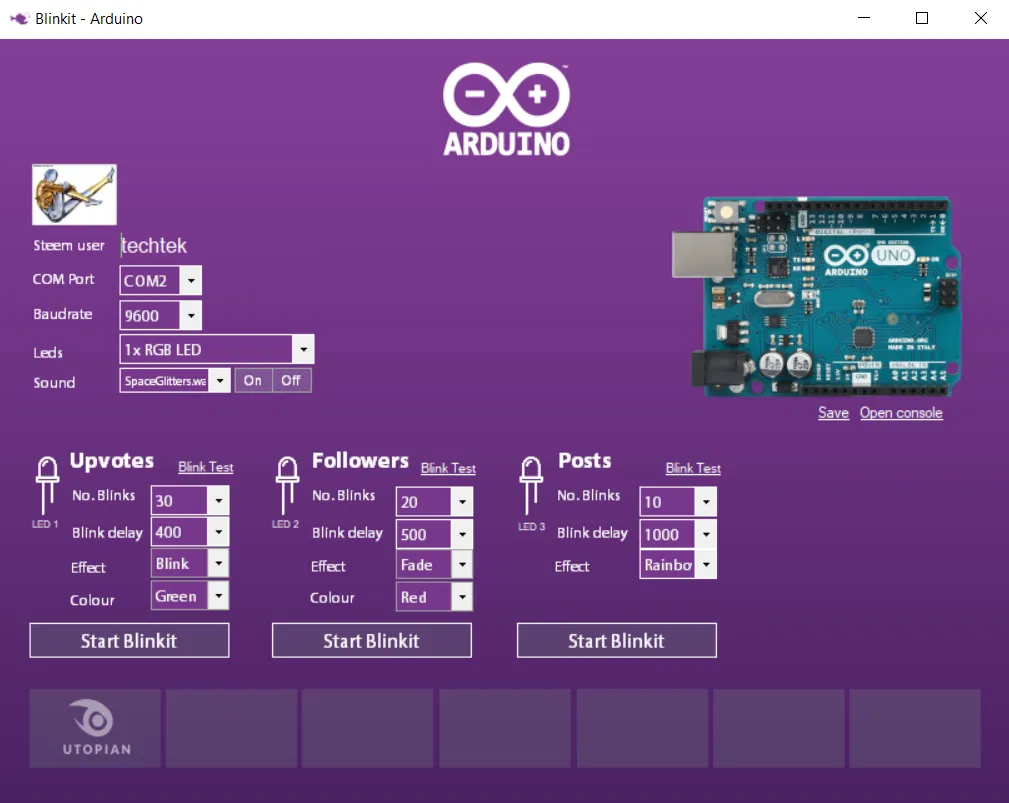The height and width of the screenshot is (803, 1009).
Task: Close the Blinkit window
Action: coord(980,18)
